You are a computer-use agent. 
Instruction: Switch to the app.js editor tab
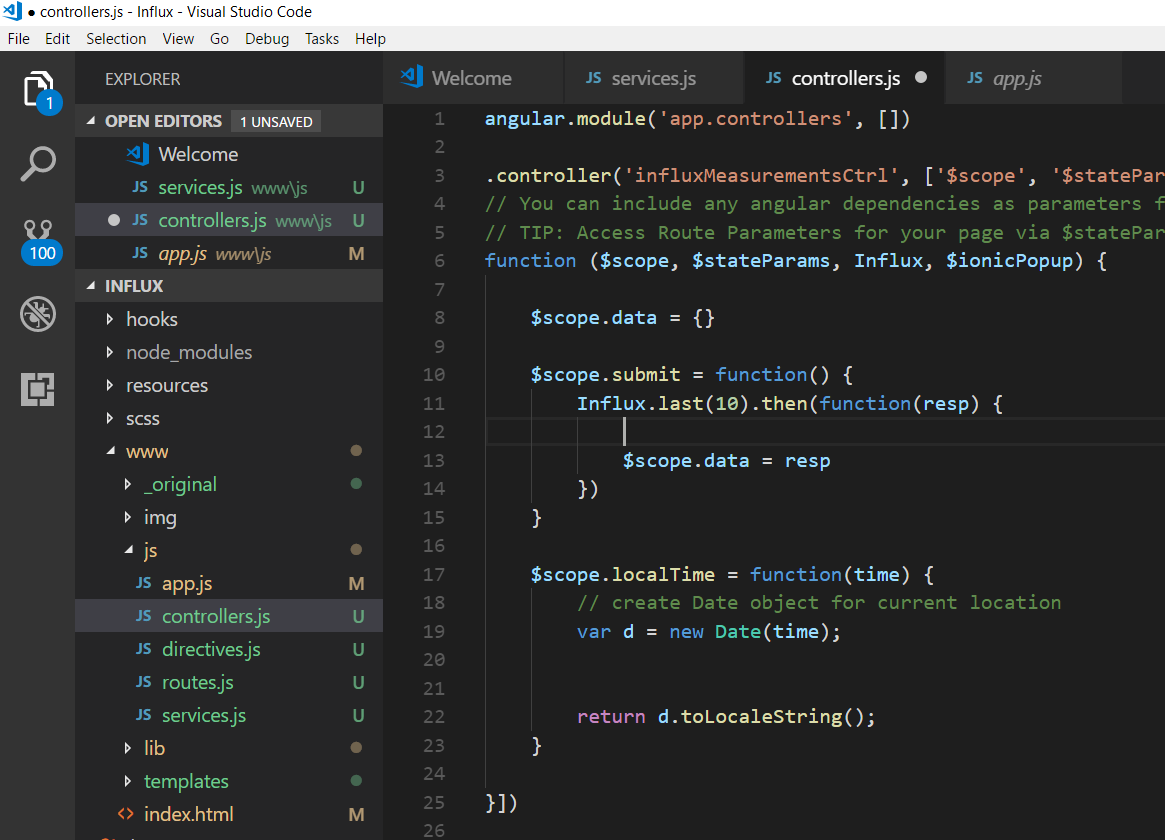[x=1016, y=78]
